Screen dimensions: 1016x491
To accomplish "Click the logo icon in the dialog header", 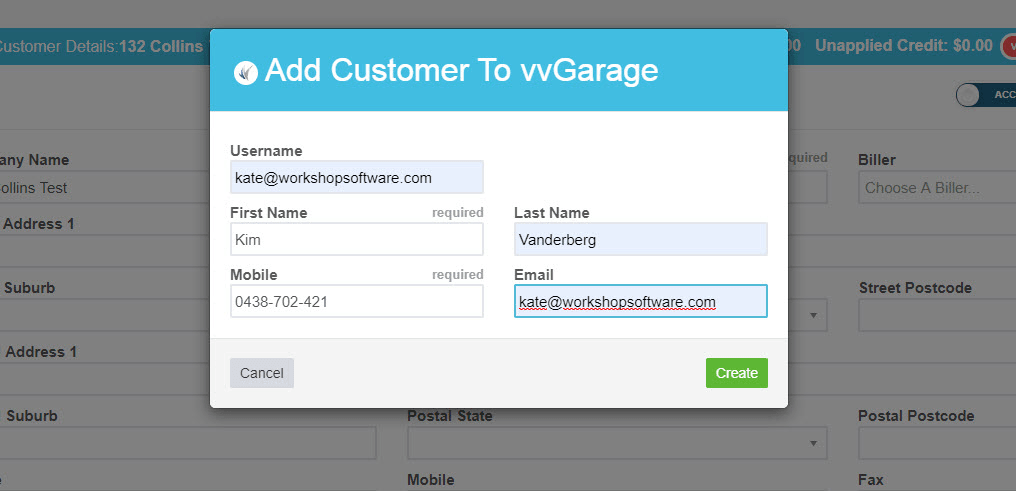I will coord(246,73).
